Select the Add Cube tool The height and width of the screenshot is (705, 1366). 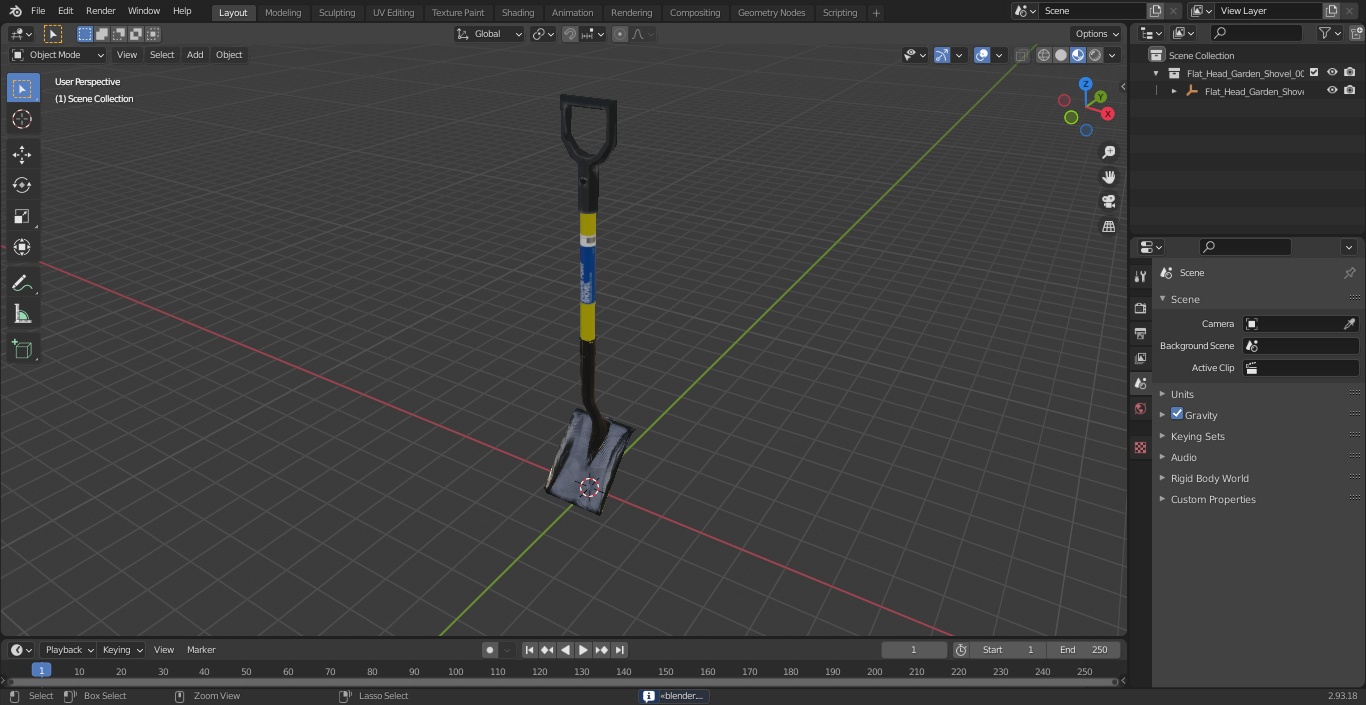(22, 350)
